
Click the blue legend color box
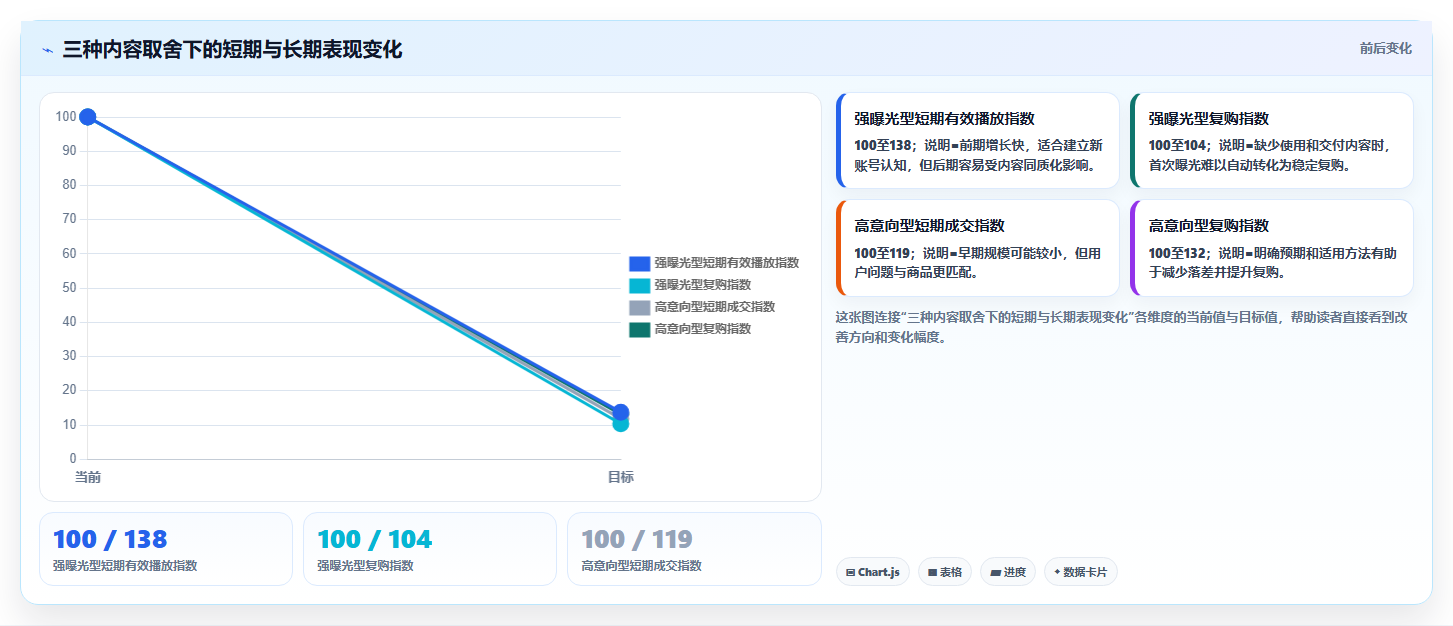tap(640, 264)
